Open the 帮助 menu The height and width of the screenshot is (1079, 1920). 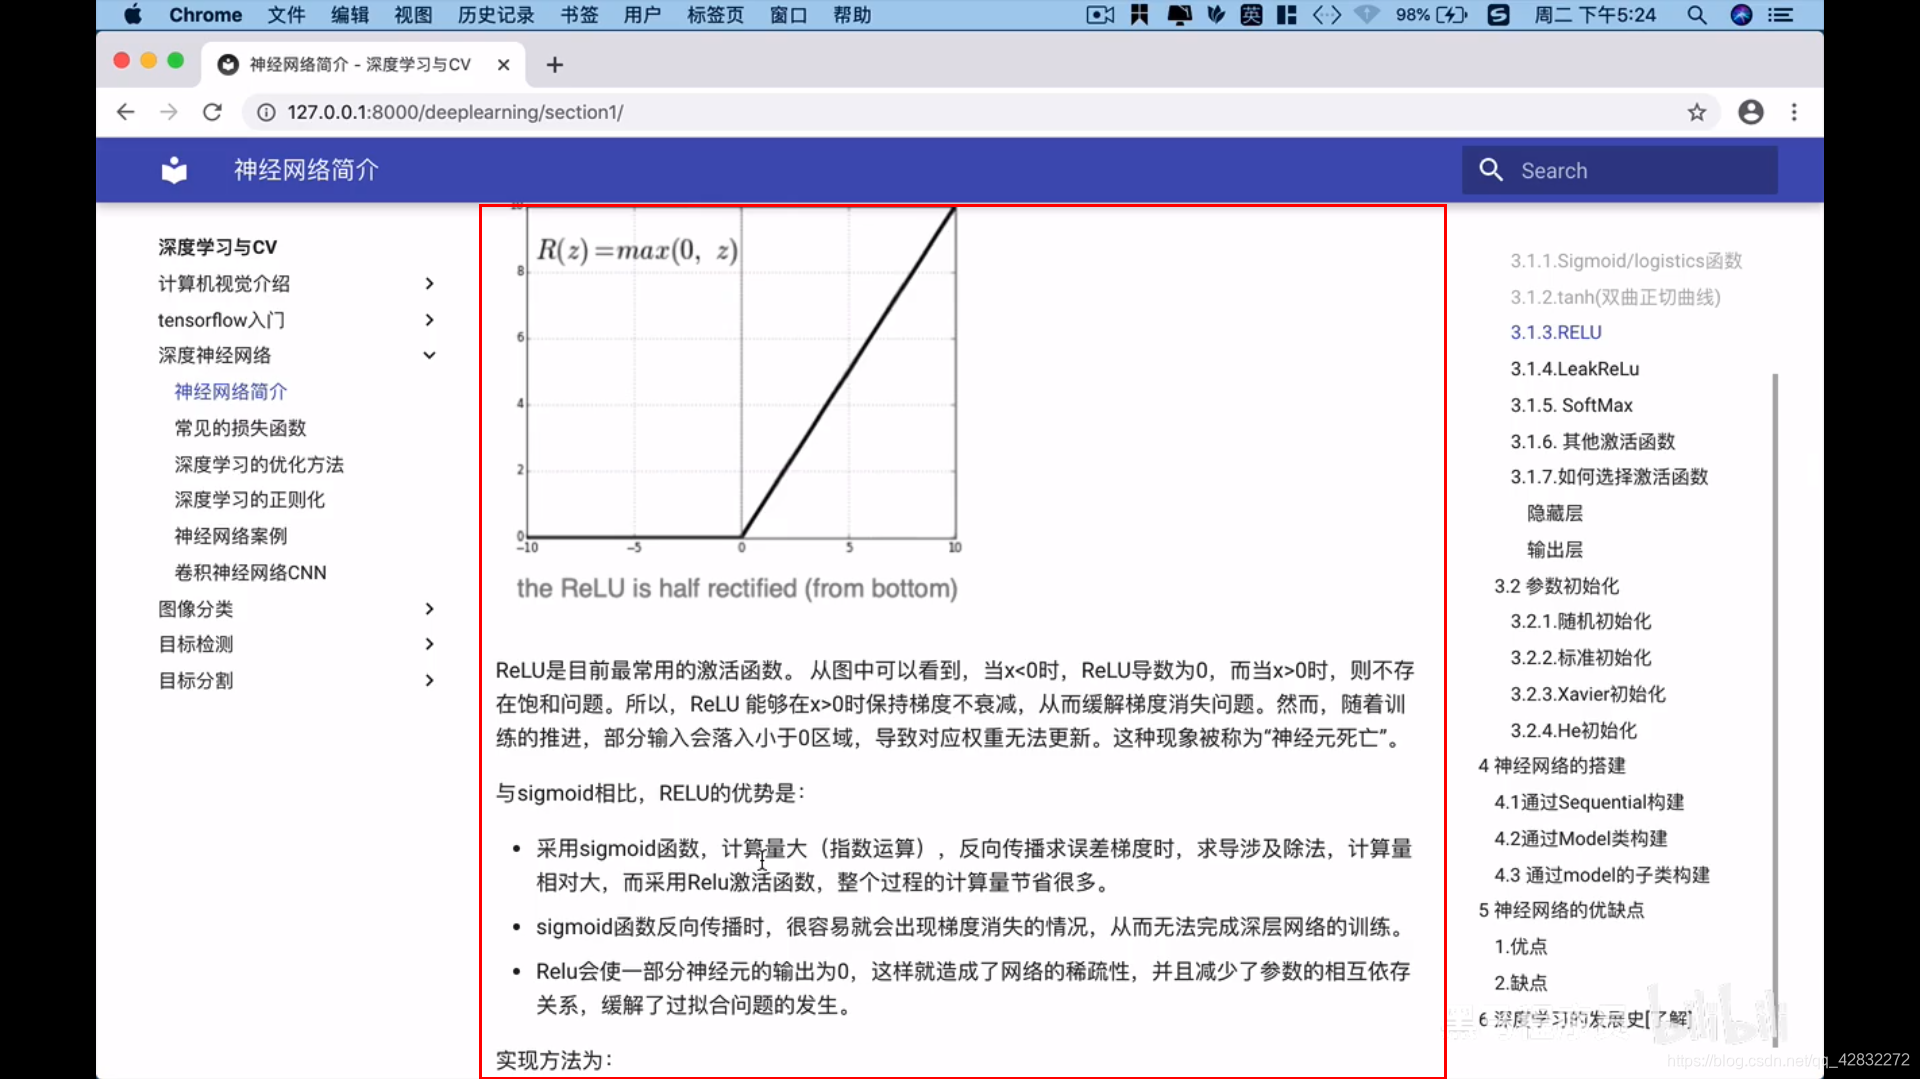click(852, 15)
